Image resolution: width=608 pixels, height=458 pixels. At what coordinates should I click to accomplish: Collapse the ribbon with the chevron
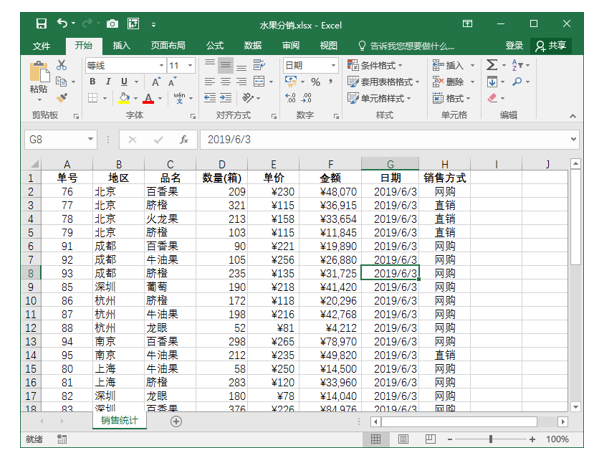click(x=573, y=116)
